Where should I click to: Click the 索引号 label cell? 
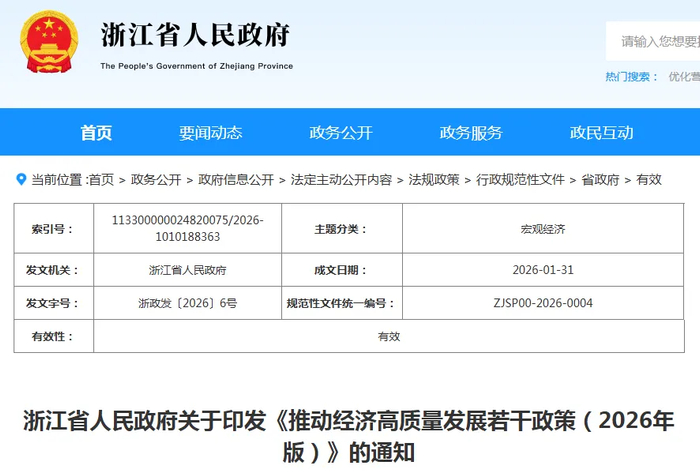pyautogui.click(x=54, y=229)
